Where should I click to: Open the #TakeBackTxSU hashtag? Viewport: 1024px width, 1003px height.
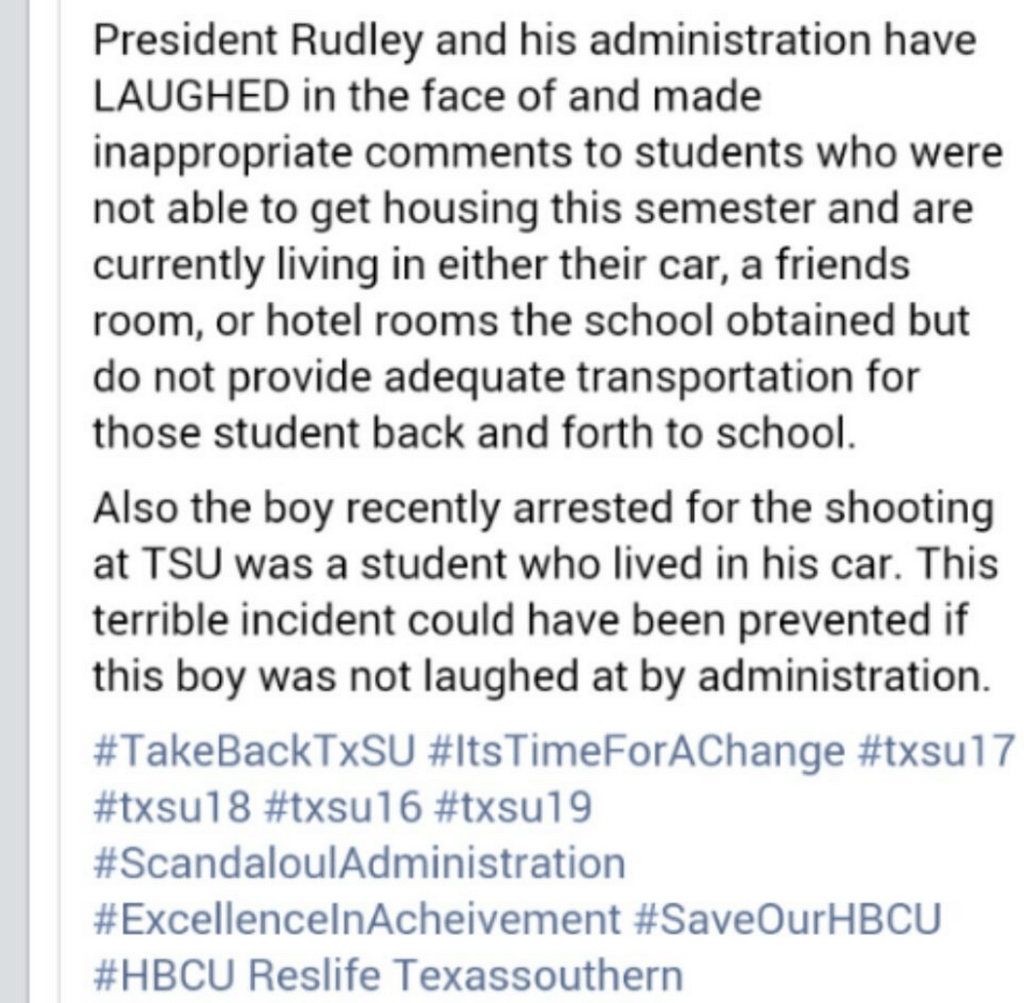tap(252, 750)
